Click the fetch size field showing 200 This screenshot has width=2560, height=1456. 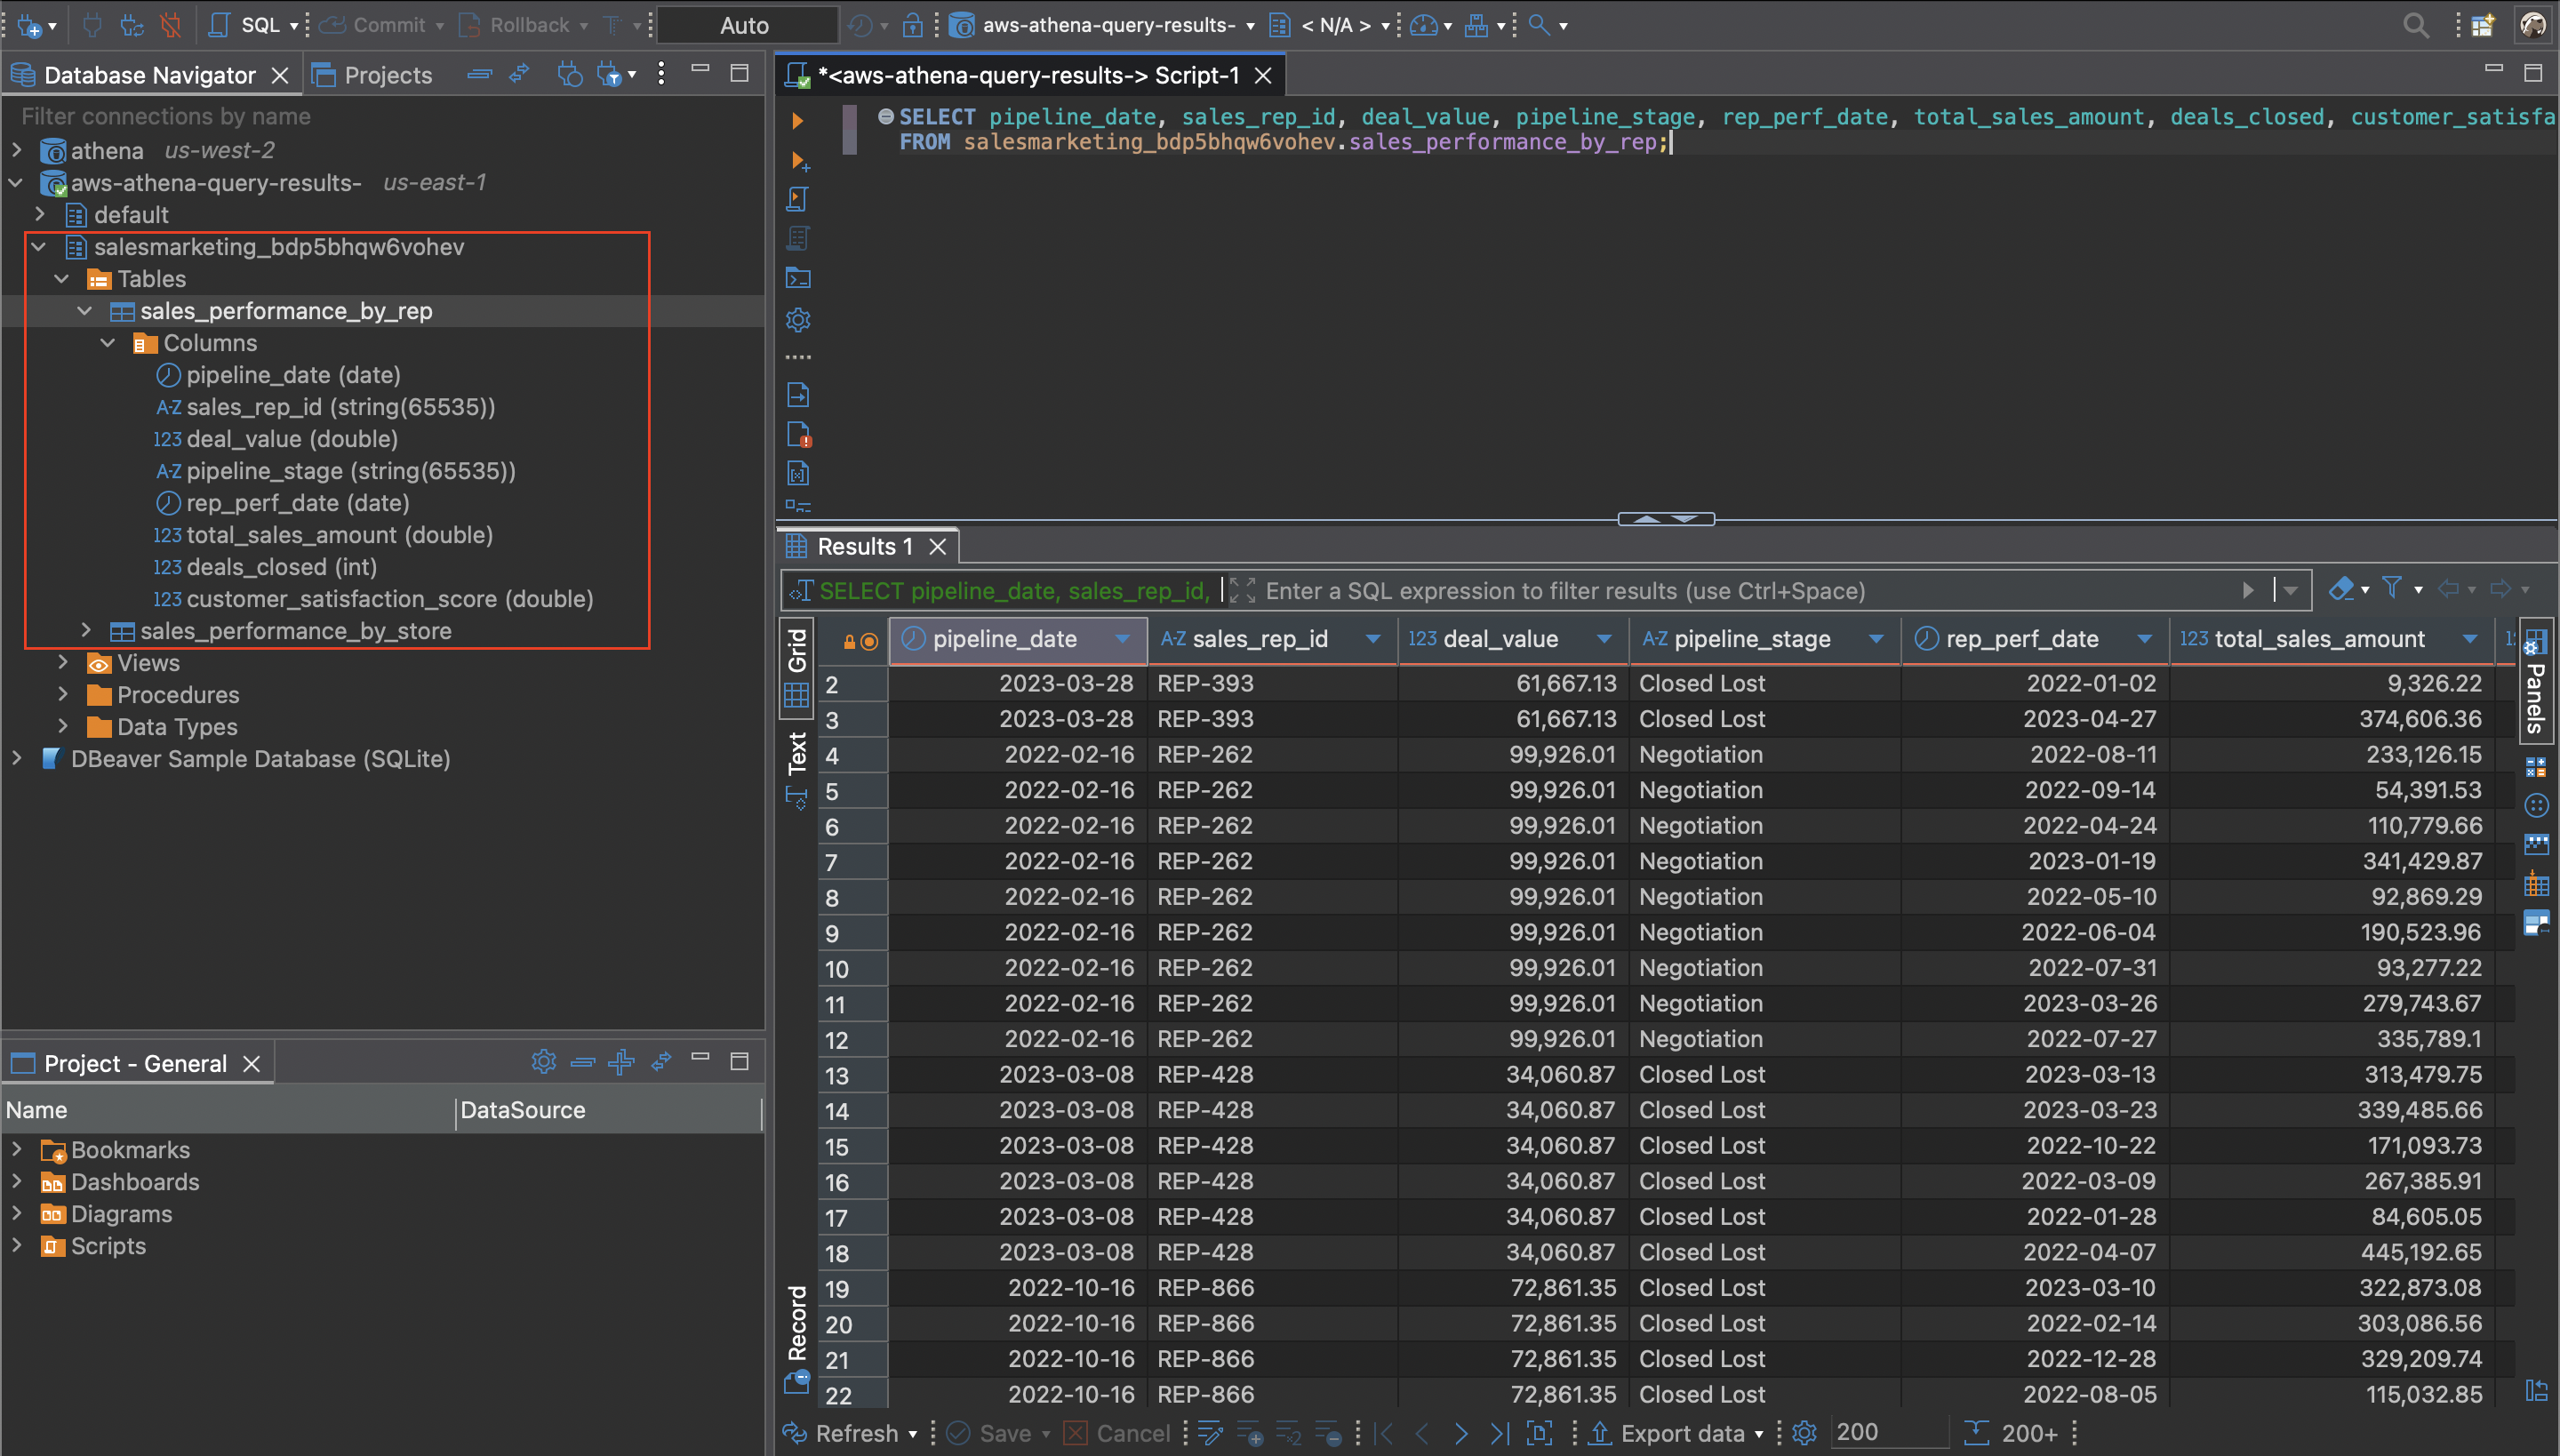1888,1432
